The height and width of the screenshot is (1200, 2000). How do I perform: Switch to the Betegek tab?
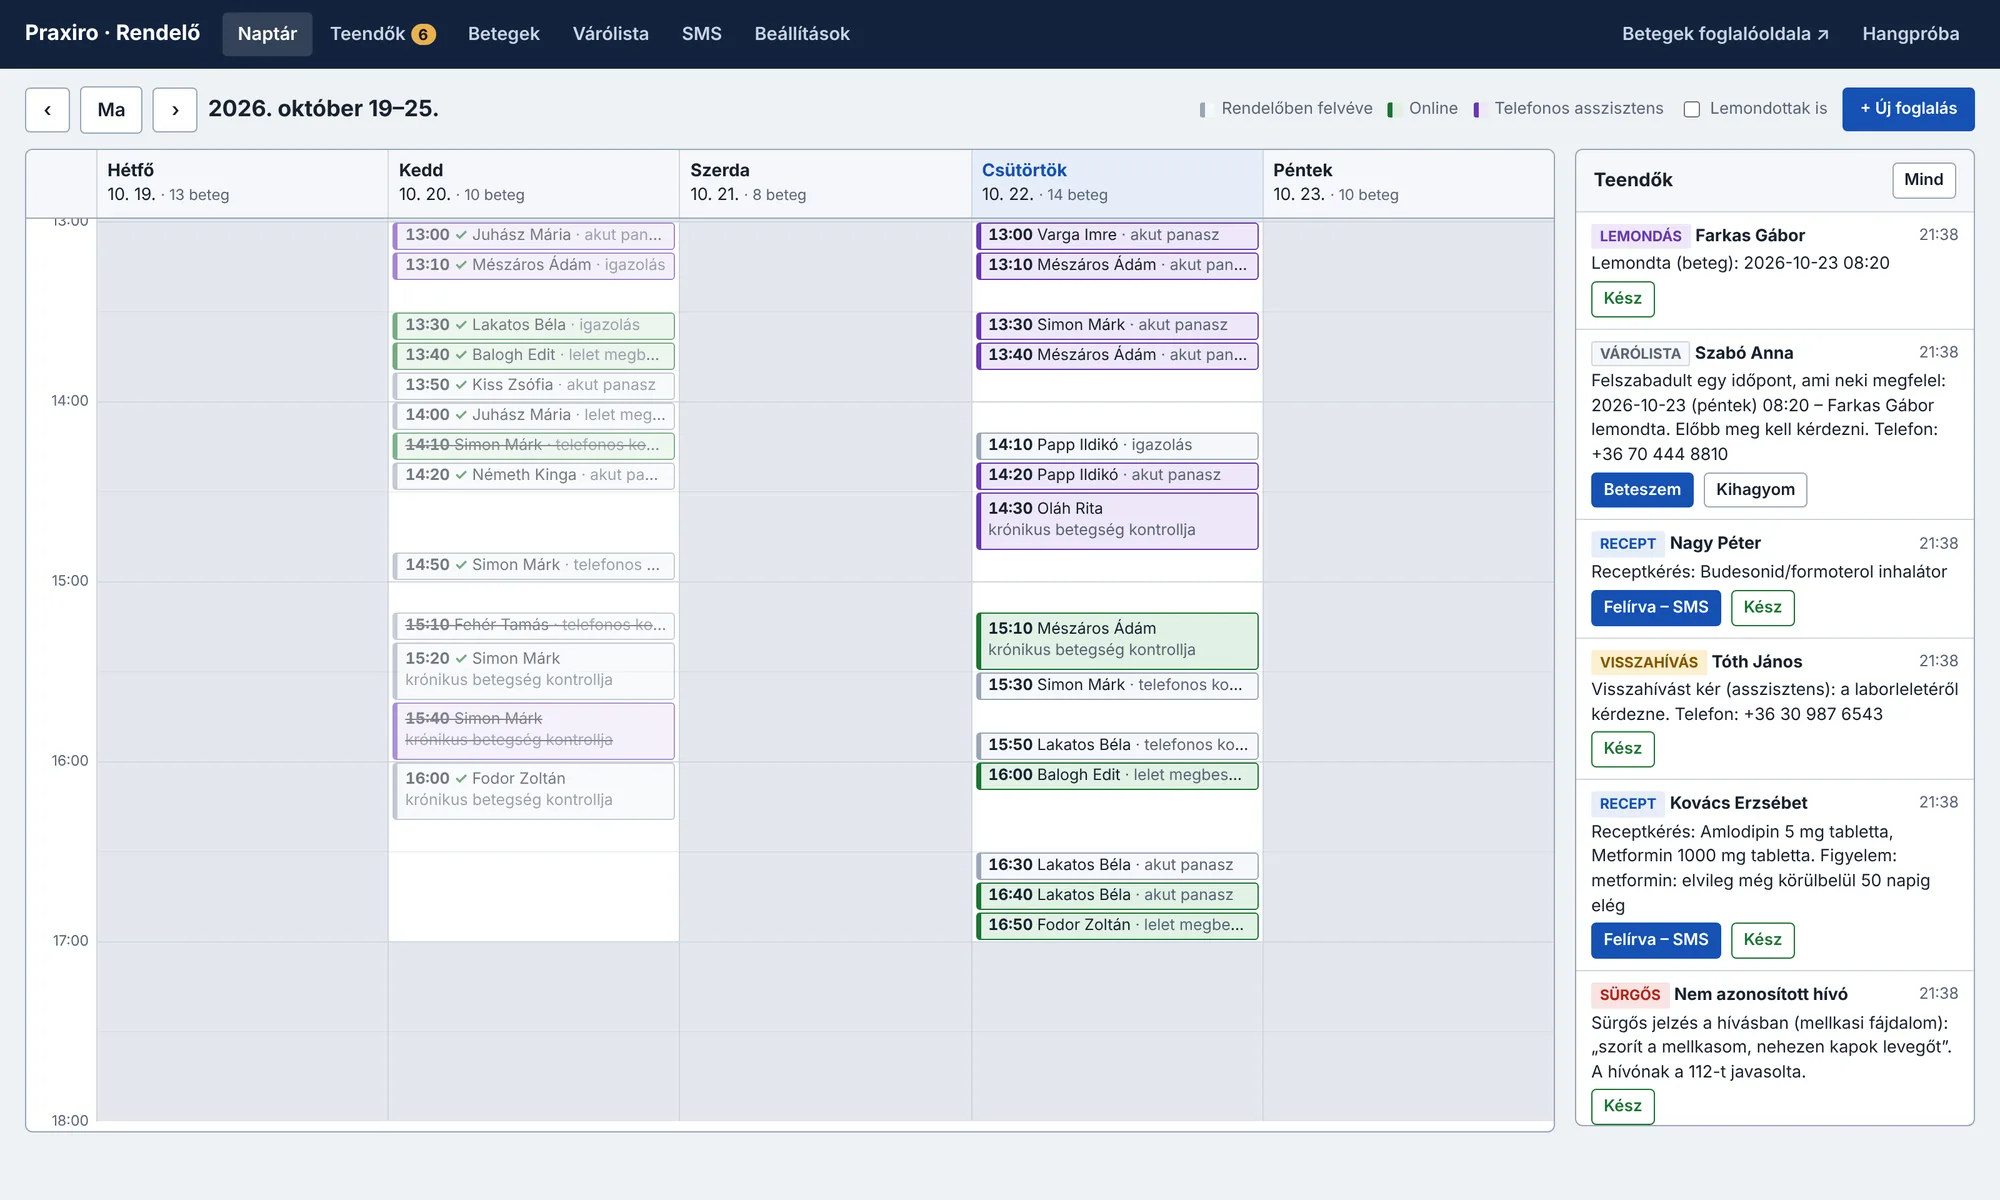click(x=503, y=34)
